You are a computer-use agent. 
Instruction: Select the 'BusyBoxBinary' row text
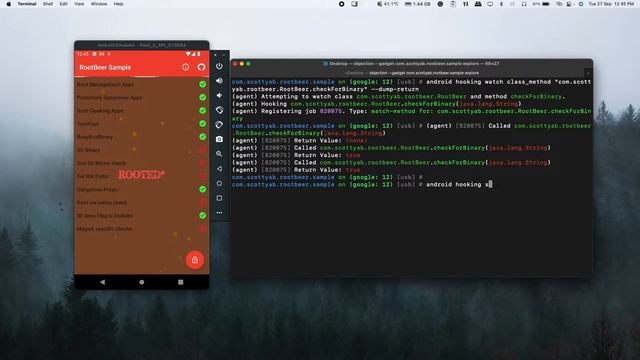[95, 137]
